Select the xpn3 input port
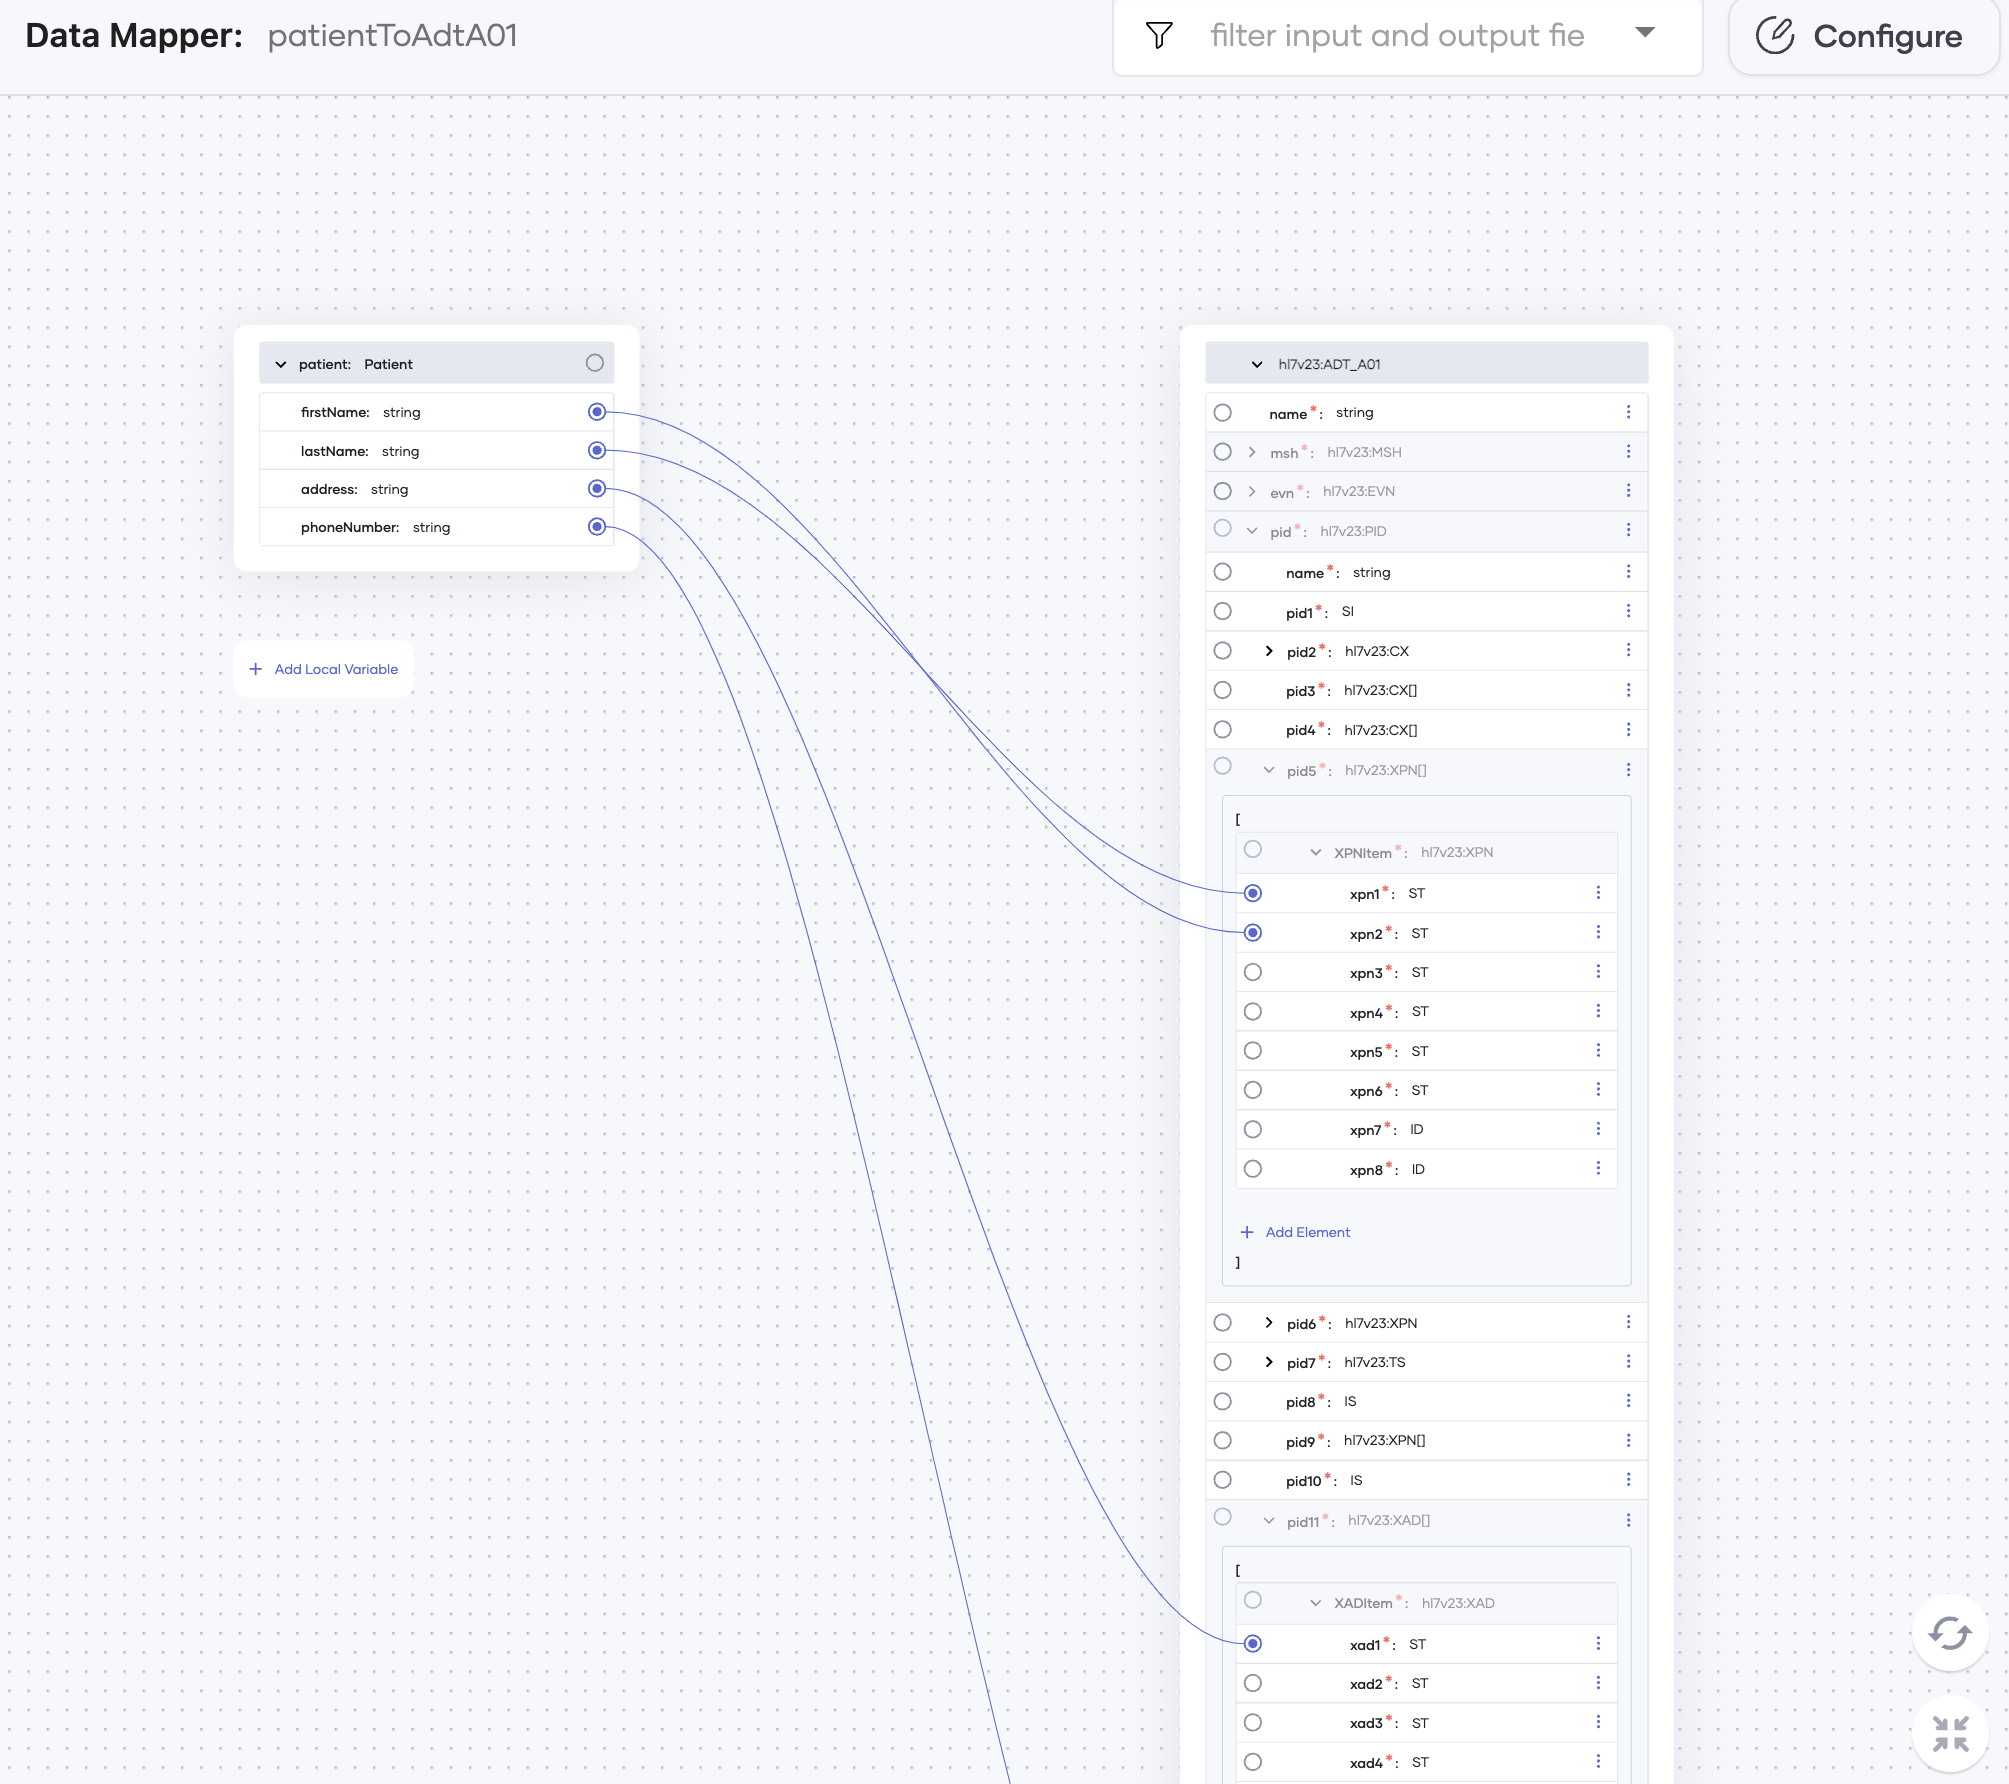This screenshot has width=2009, height=1784. click(x=1253, y=972)
